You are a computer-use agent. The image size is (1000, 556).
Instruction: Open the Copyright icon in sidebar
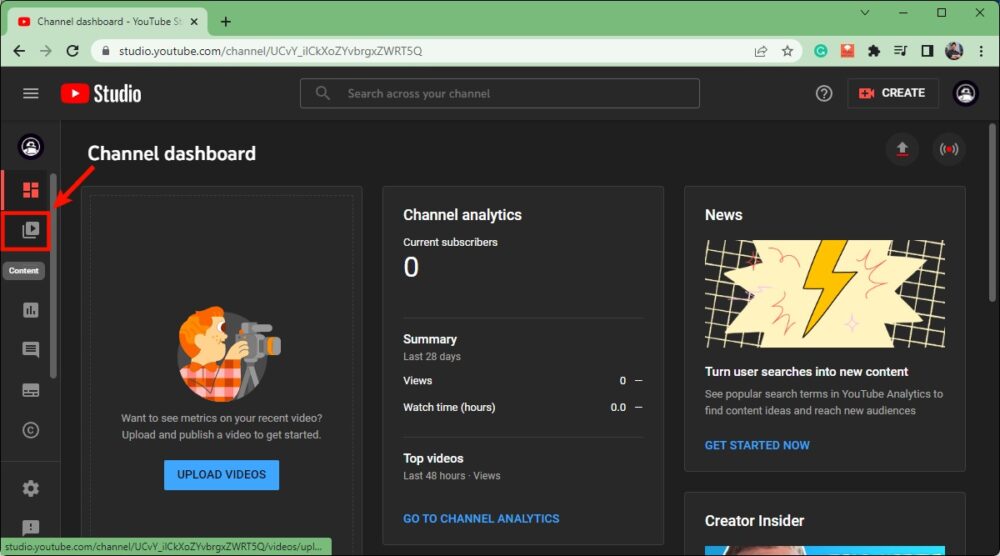(30, 430)
